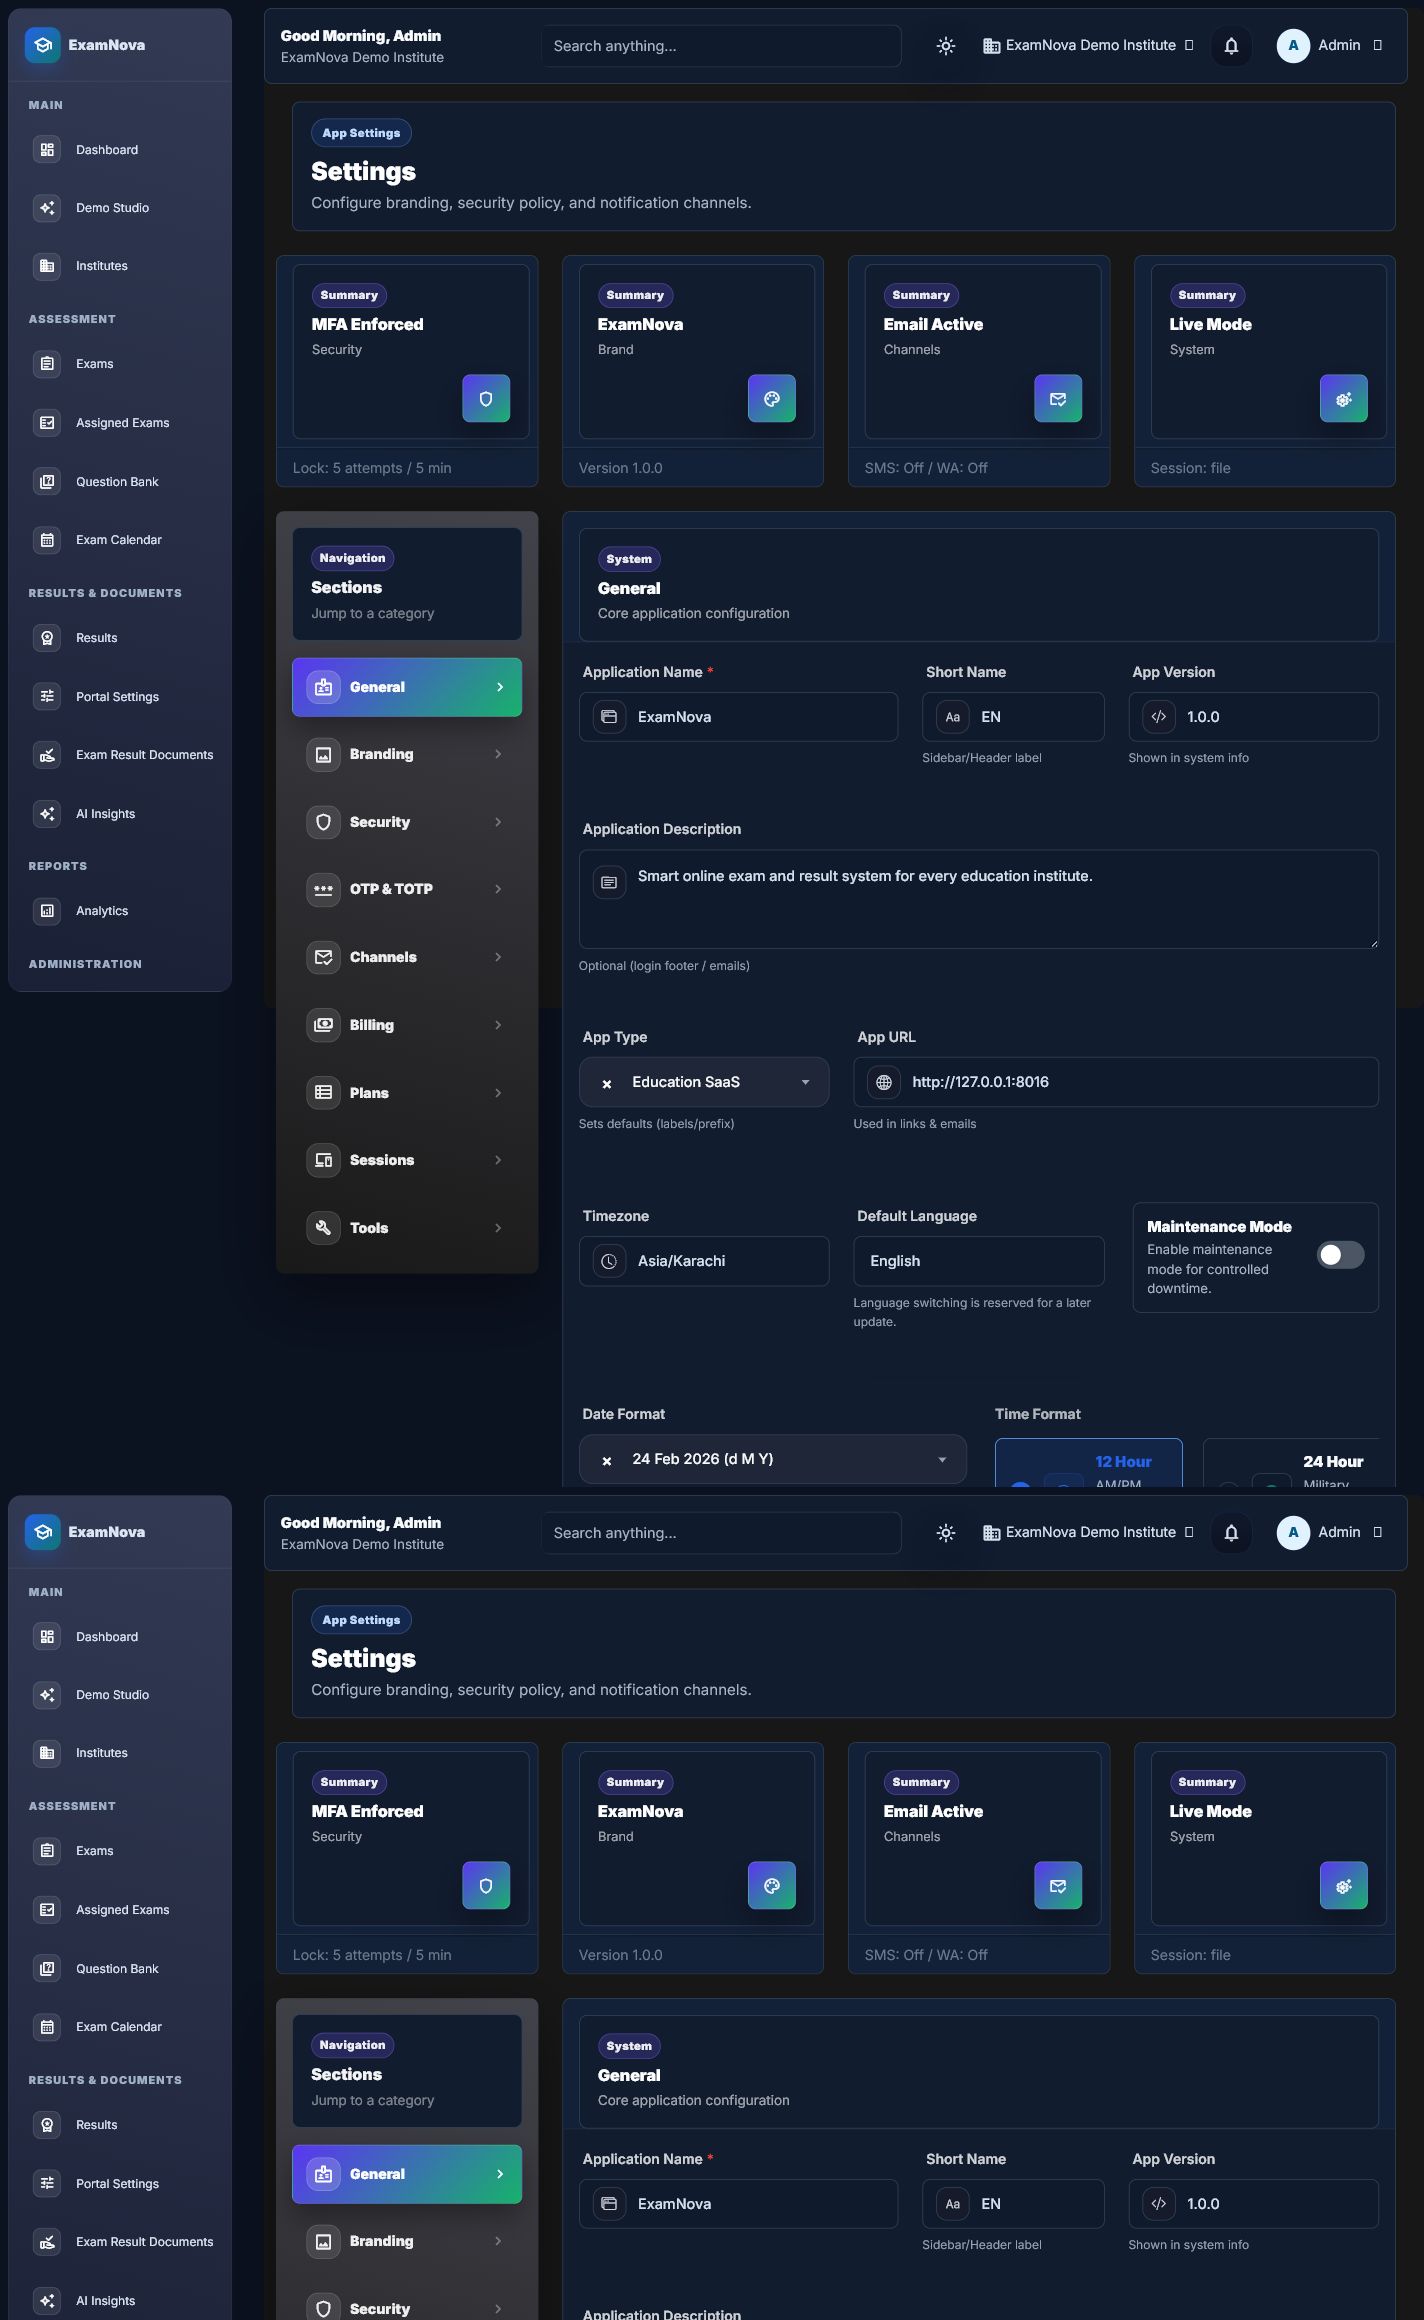The height and width of the screenshot is (2320, 1424).
Task: Click the Results medal icon, upper sidebar
Action: (47, 638)
